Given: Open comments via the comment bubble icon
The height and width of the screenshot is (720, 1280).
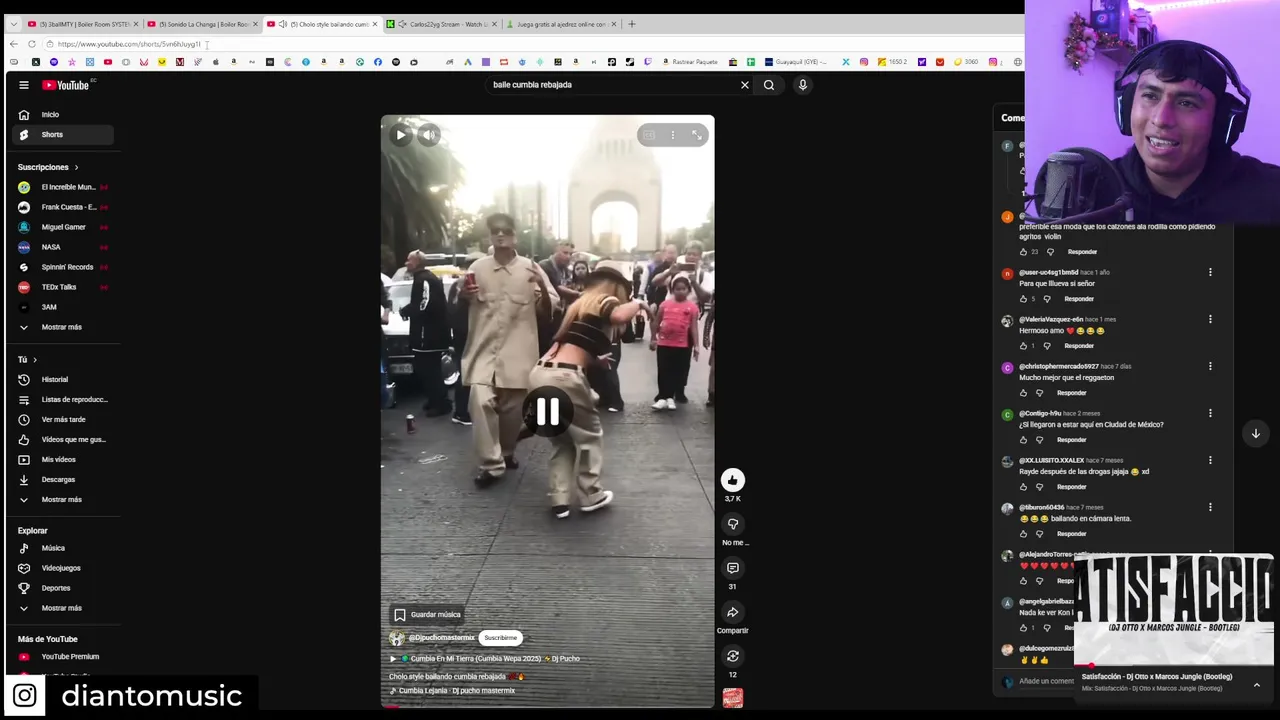Looking at the screenshot, I should click(733, 568).
